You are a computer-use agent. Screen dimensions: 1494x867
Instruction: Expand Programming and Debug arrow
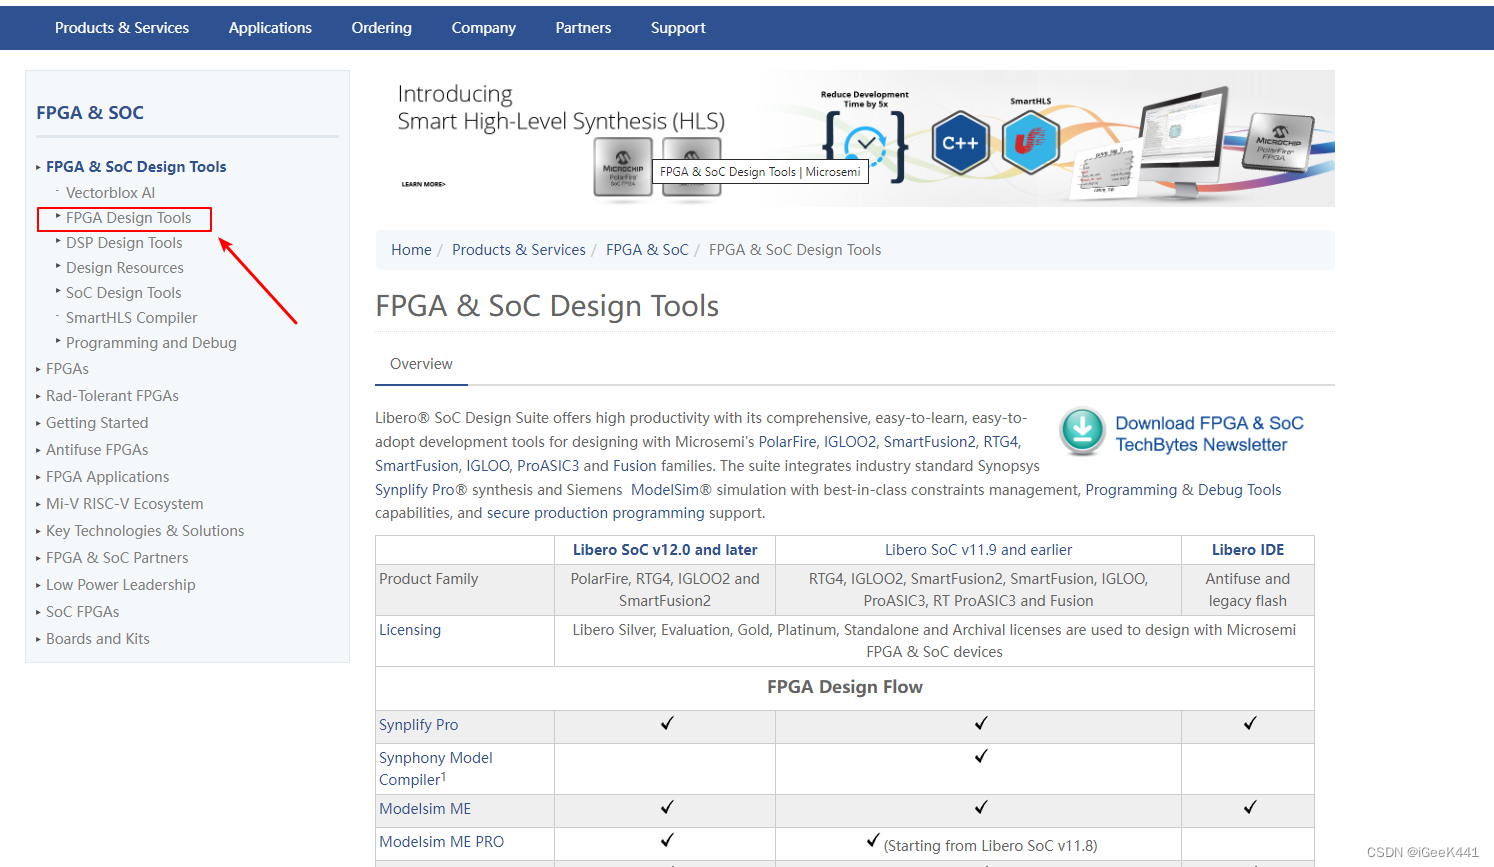click(58, 341)
